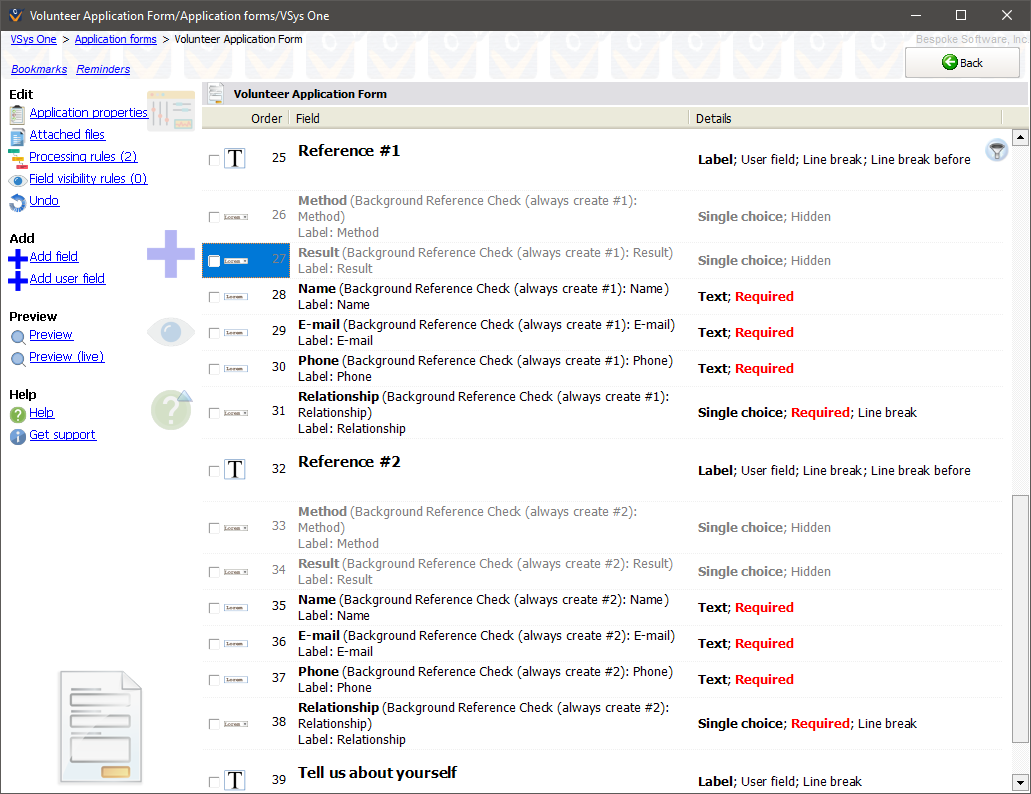Screen dimensions: 1031x794
Task: Click the Application properties page icon
Action: 17,114
